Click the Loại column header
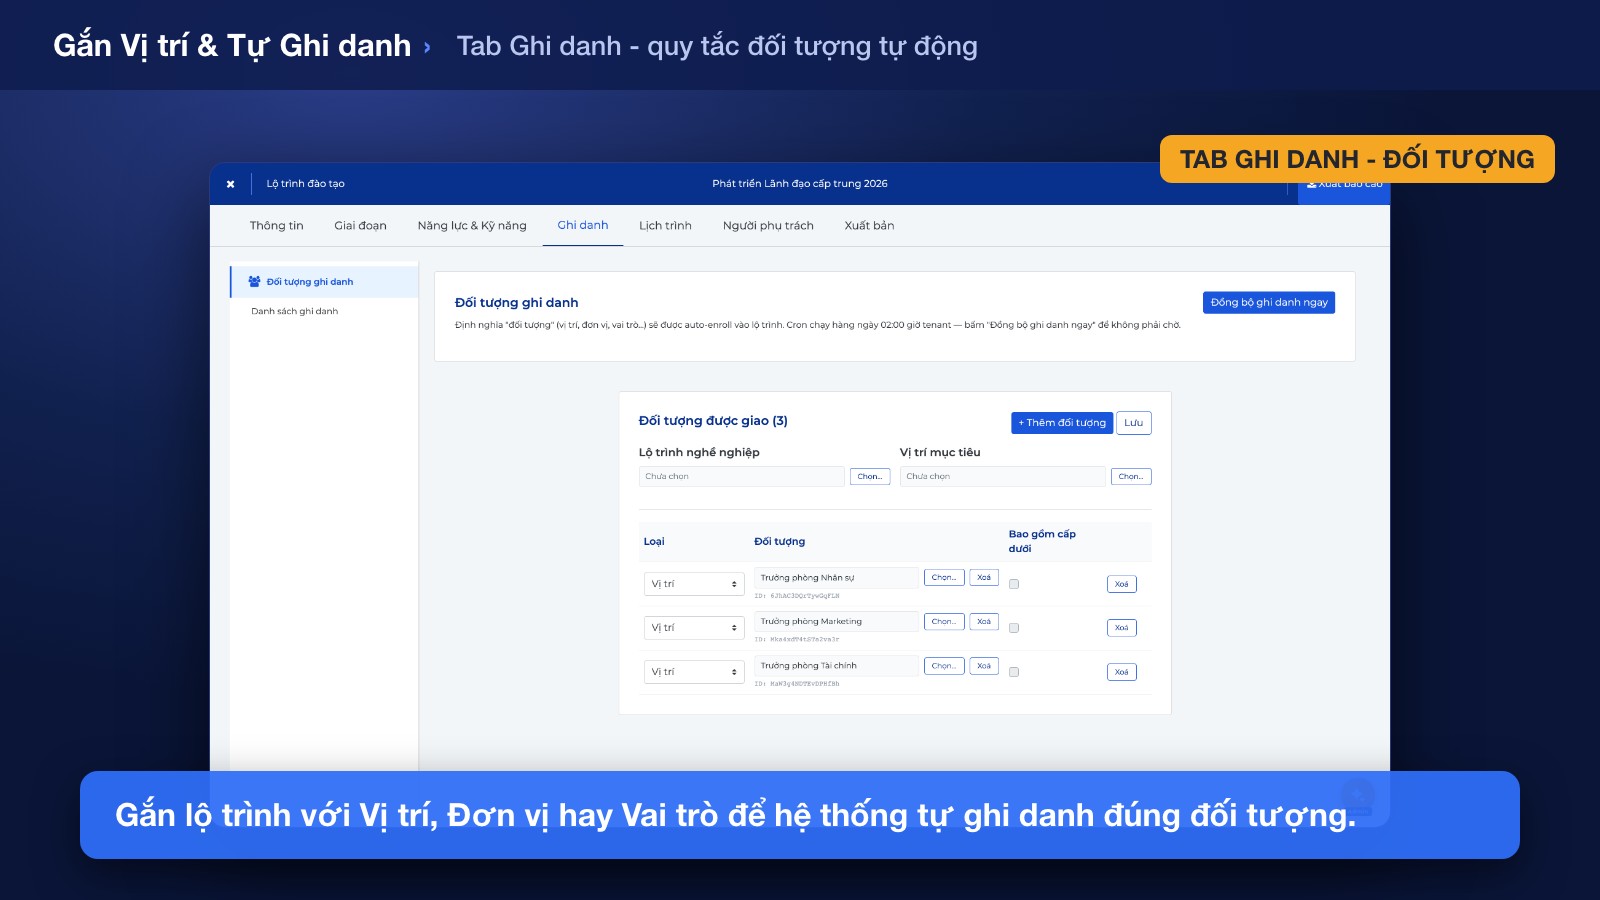Screen dimensions: 1600x900 (x=654, y=542)
